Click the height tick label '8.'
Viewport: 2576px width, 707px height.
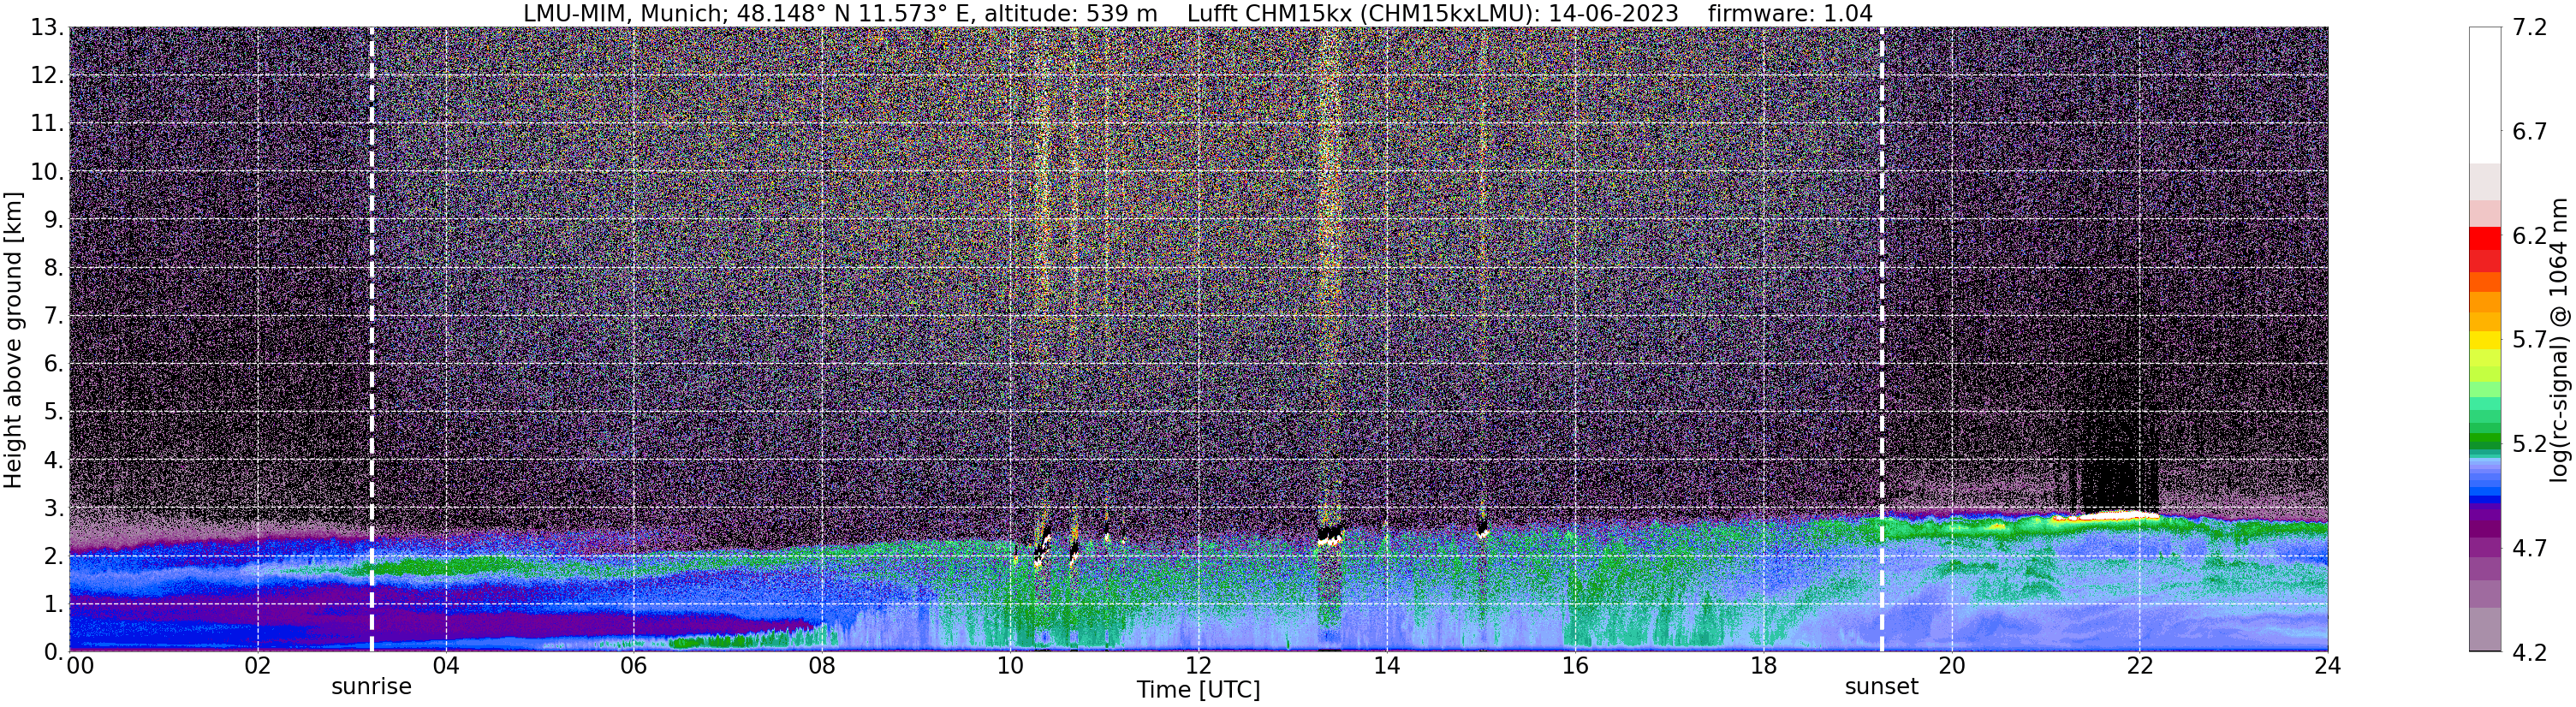[54, 268]
